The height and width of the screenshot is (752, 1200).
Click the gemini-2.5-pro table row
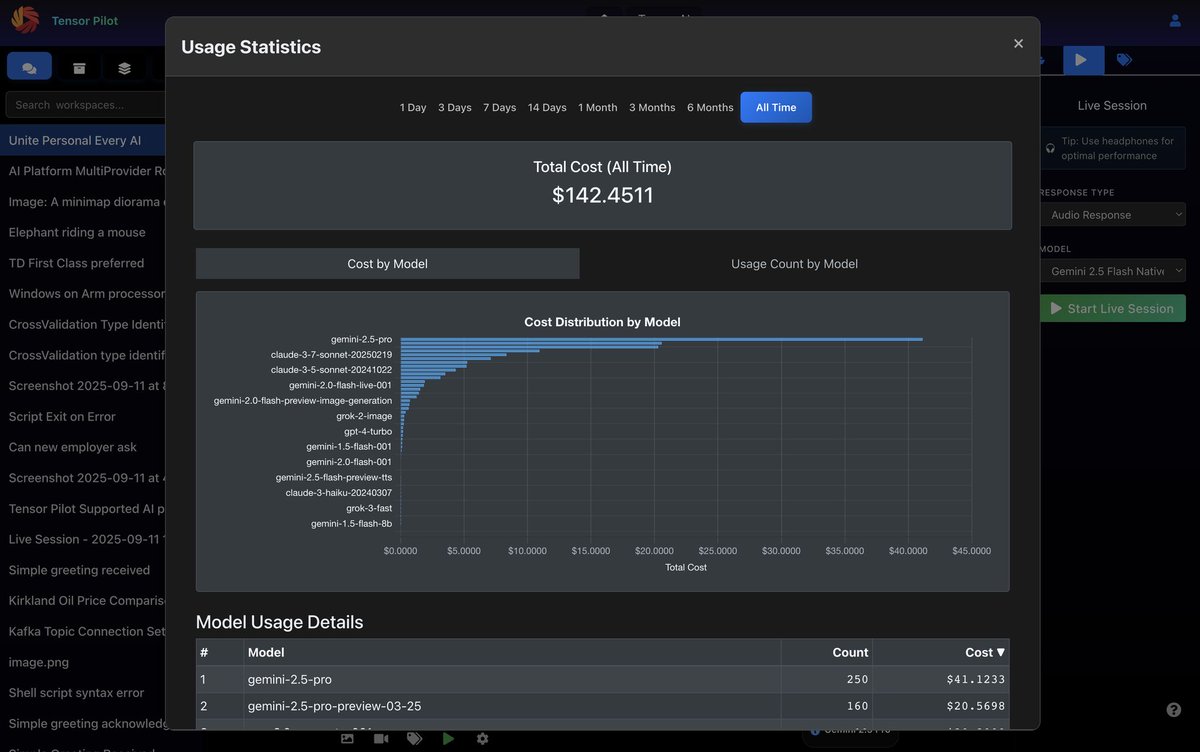(x=602, y=679)
